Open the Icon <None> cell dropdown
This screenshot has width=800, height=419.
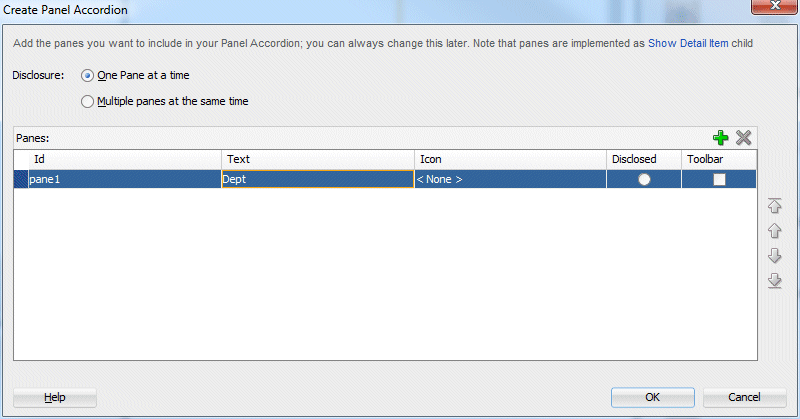point(510,179)
